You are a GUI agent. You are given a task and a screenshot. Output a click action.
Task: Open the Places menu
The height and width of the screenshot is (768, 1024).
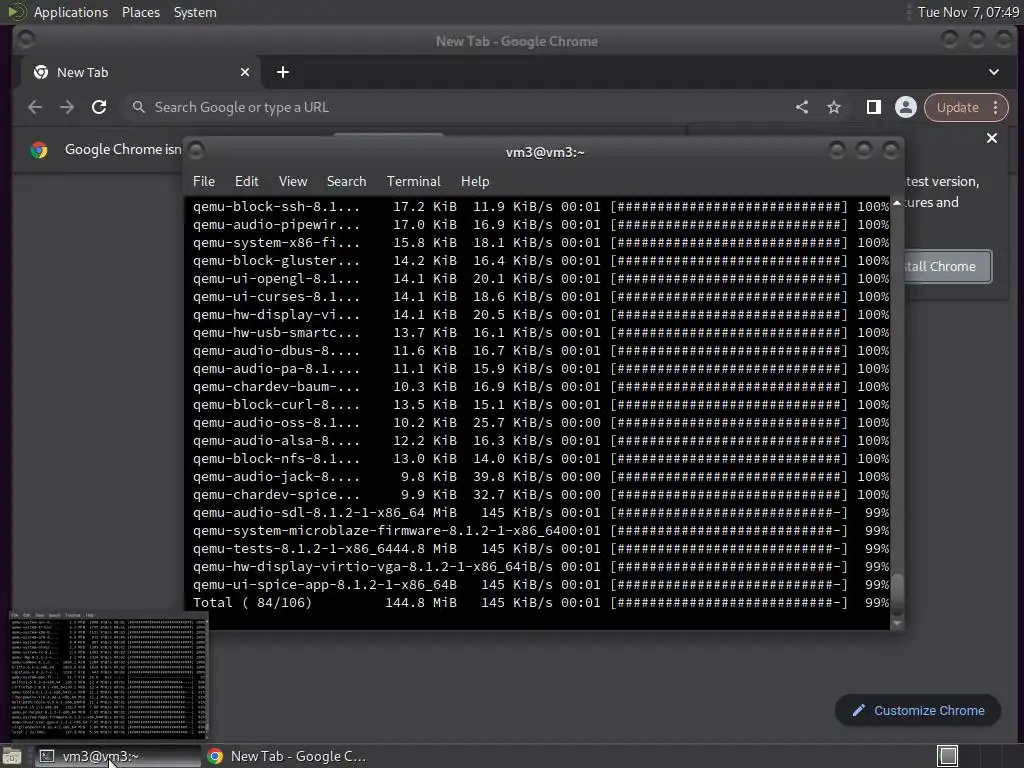pos(141,12)
